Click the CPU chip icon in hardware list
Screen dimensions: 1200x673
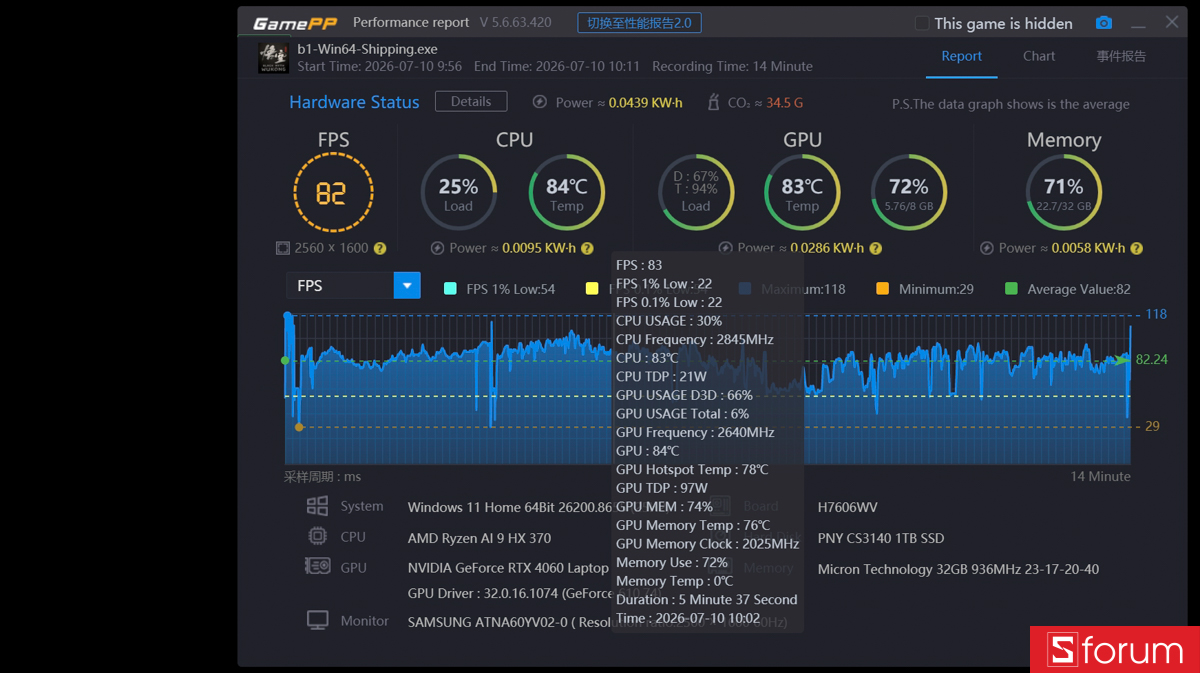pyautogui.click(x=317, y=536)
